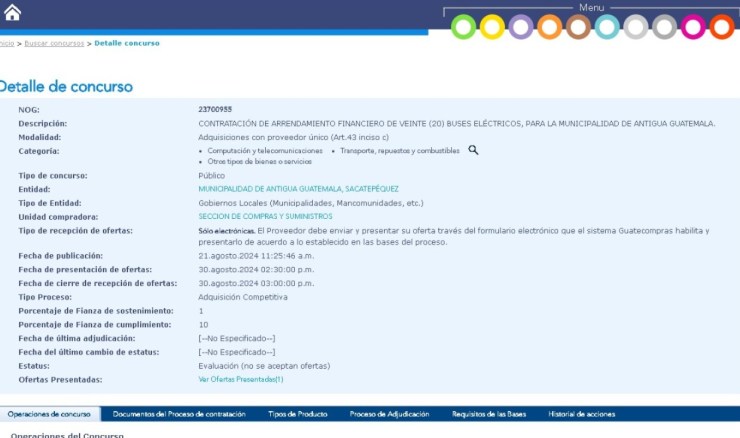Switch to Tipos de Producto tab

pyautogui.click(x=298, y=414)
